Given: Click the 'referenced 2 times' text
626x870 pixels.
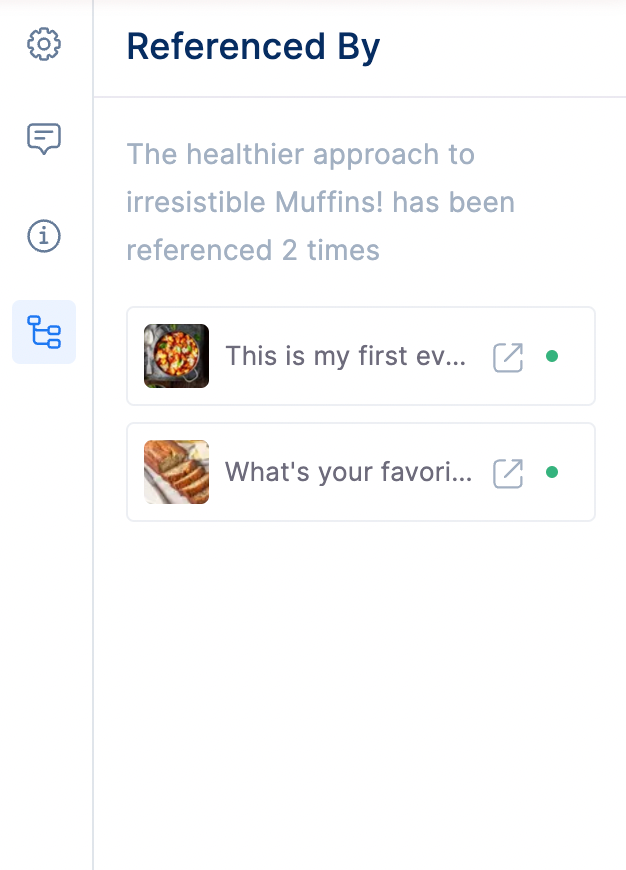Looking at the screenshot, I should (253, 250).
